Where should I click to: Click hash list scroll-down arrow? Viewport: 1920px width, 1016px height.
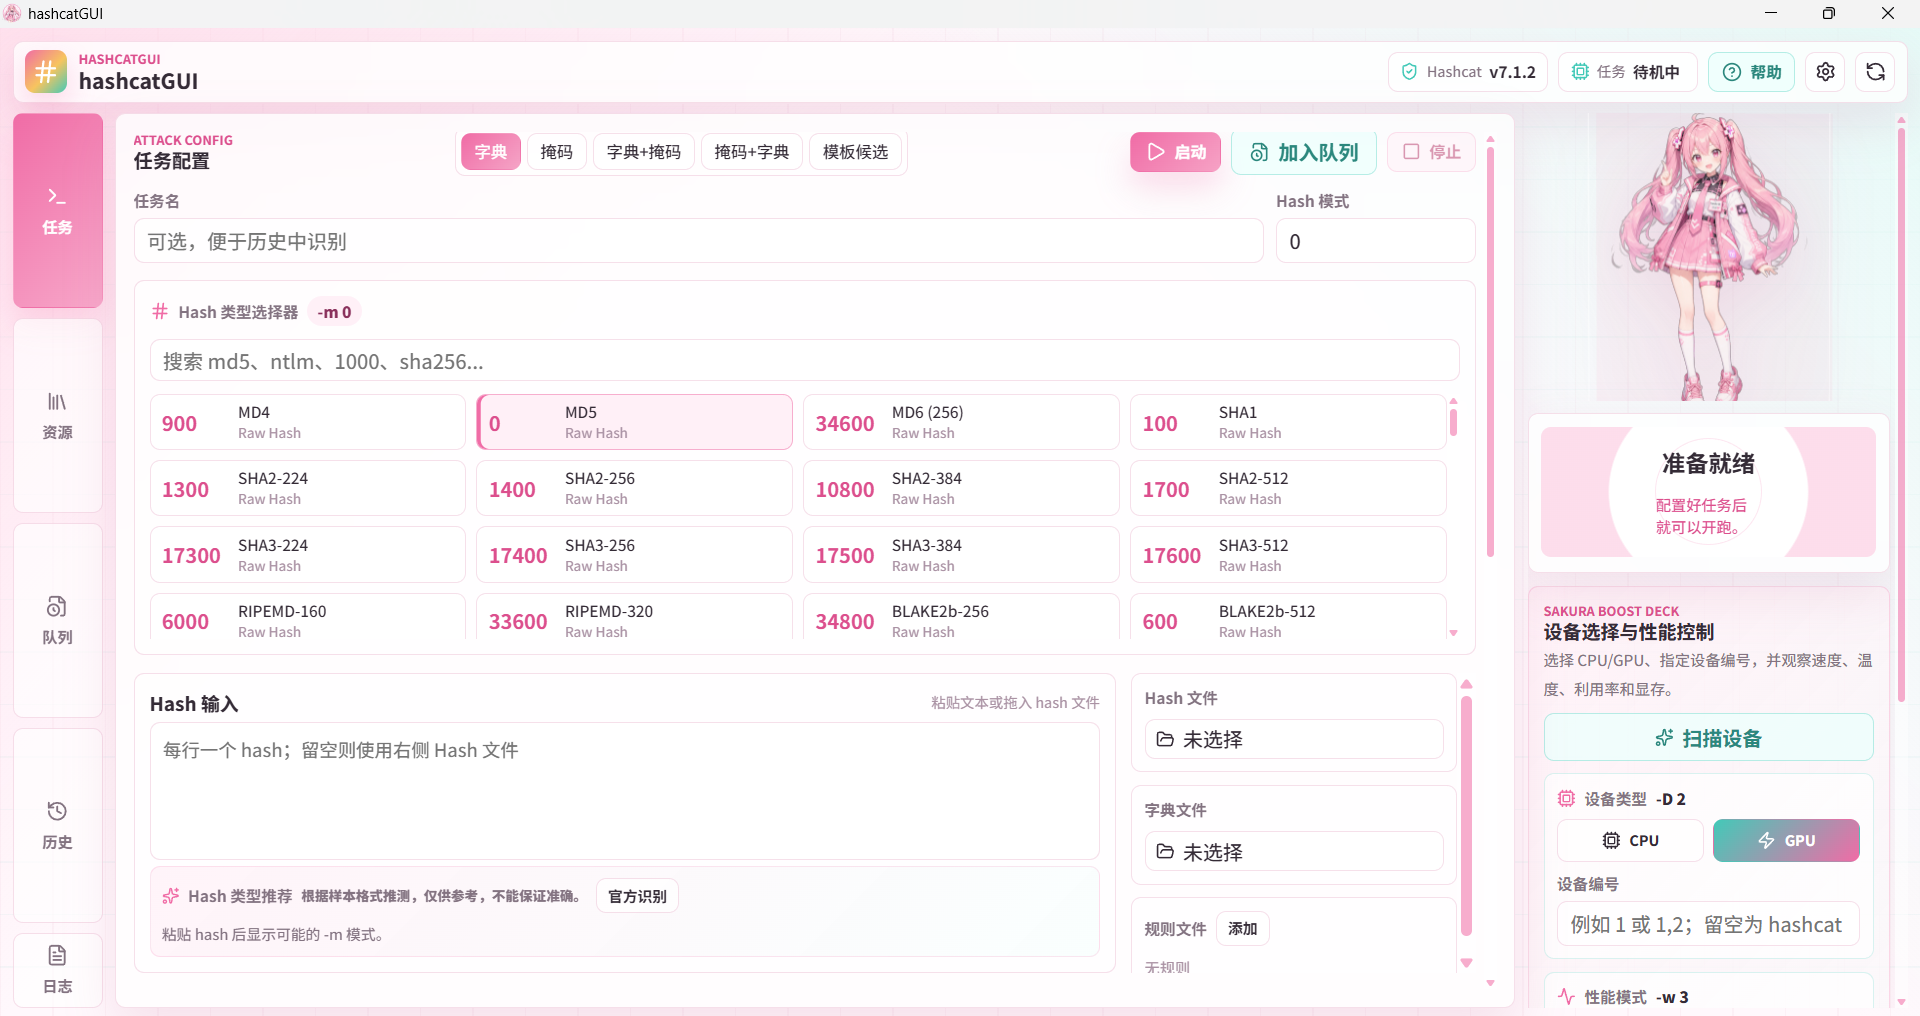[x=1453, y=633]
